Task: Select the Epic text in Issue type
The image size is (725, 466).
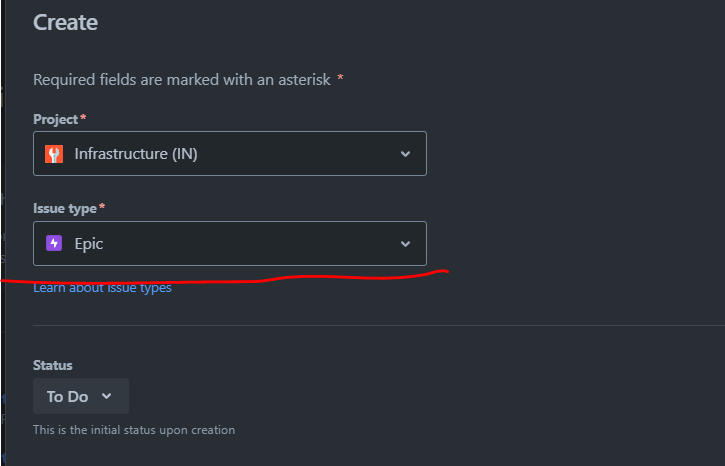Action: 89,244
